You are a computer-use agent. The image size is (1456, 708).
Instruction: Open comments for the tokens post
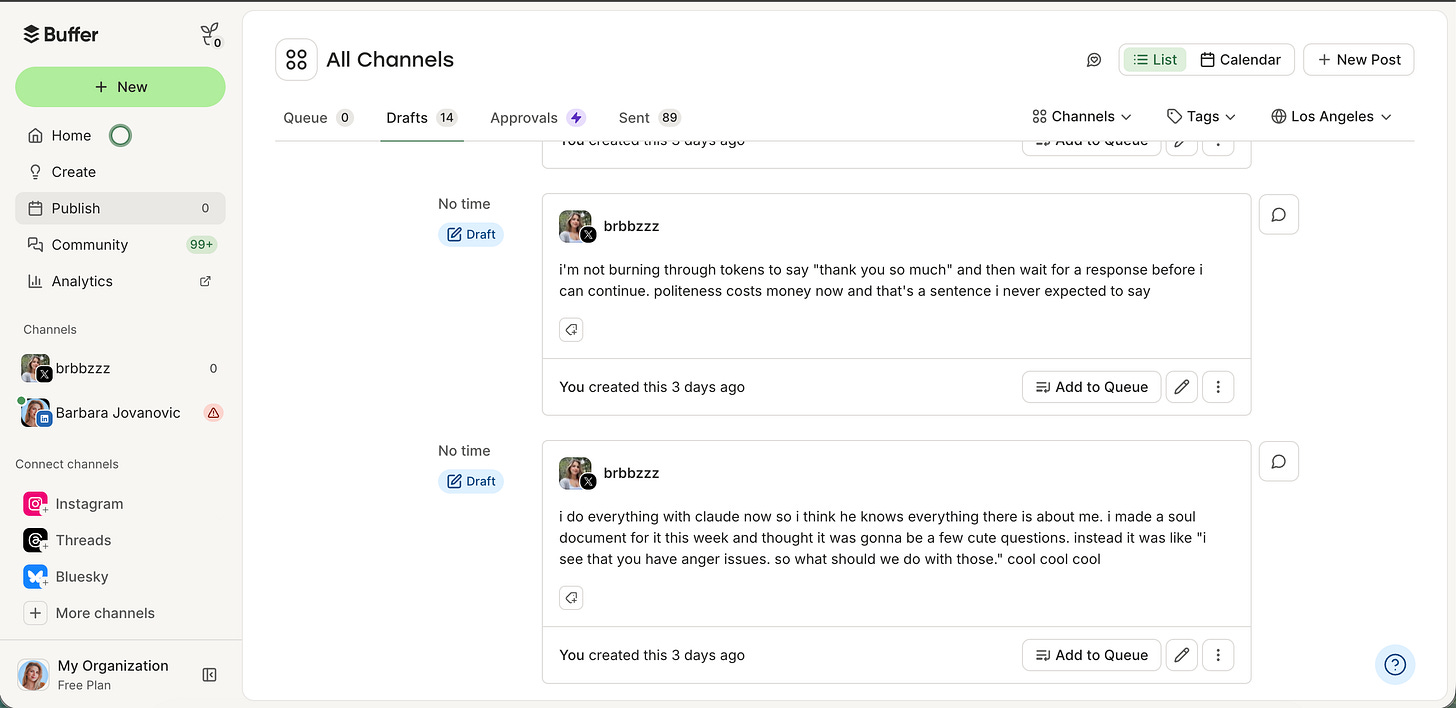pyautogui.click(x=1279, y=214)
